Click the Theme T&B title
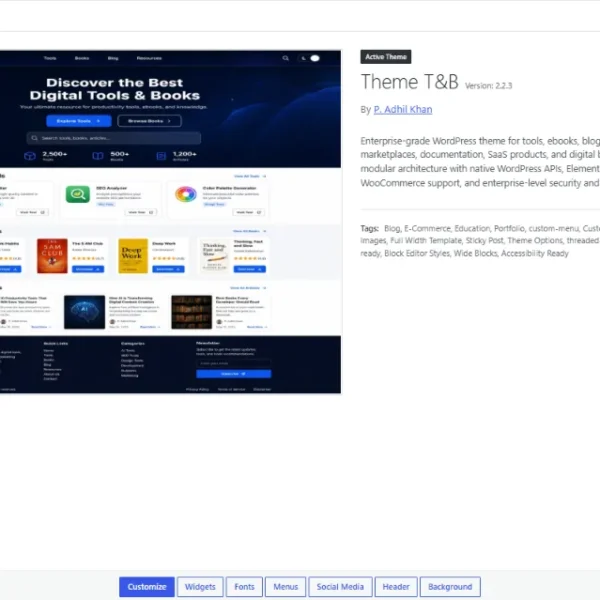The width and height of the screenshot is (600, 600). pos(409,82)
